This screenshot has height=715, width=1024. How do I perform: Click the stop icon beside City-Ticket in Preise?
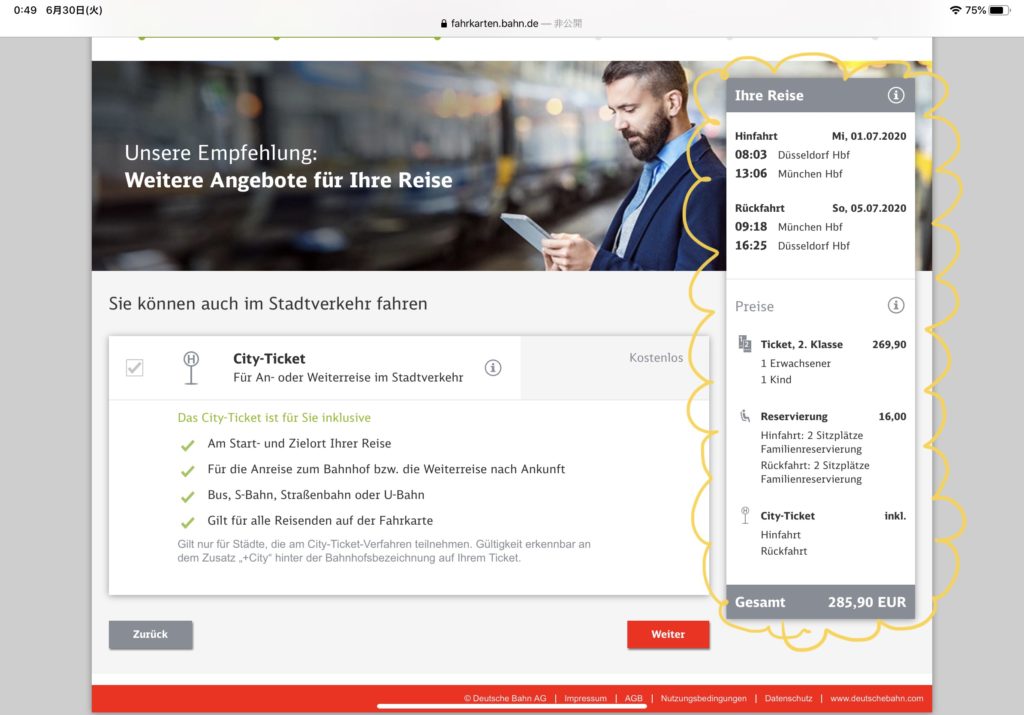[x=744, y=515]
